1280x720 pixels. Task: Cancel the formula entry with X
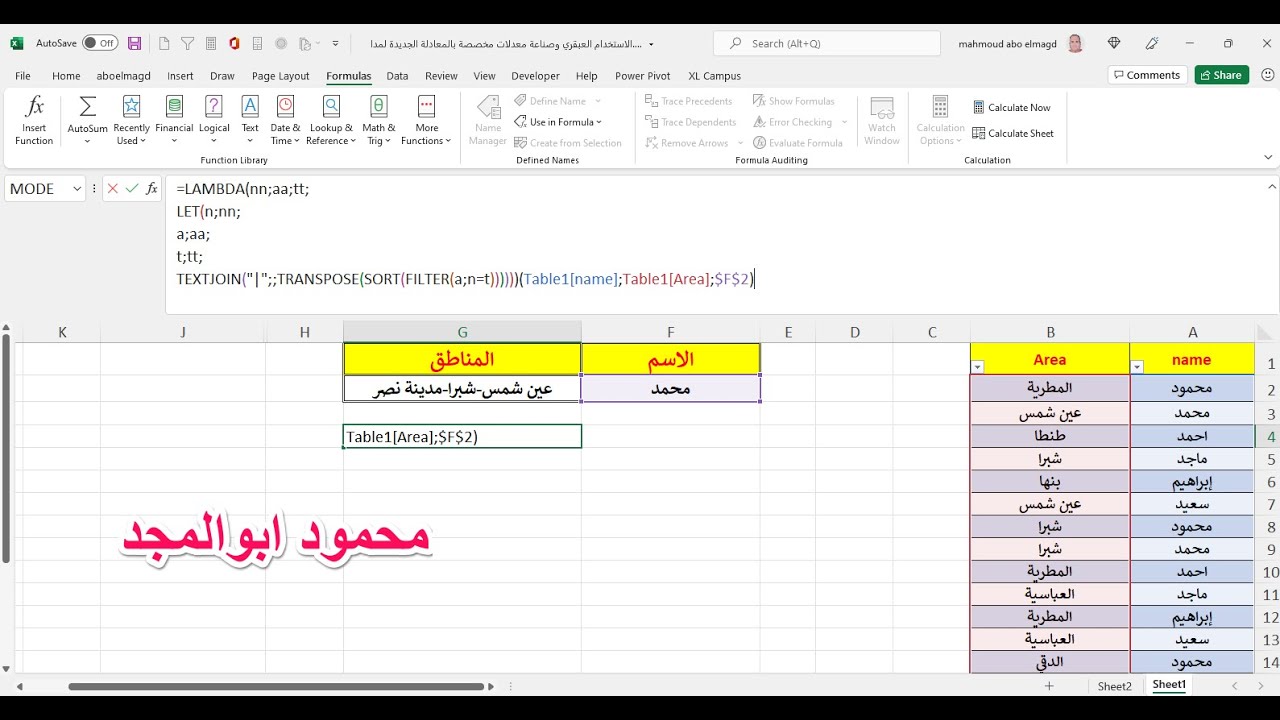[x=113, y=188]
